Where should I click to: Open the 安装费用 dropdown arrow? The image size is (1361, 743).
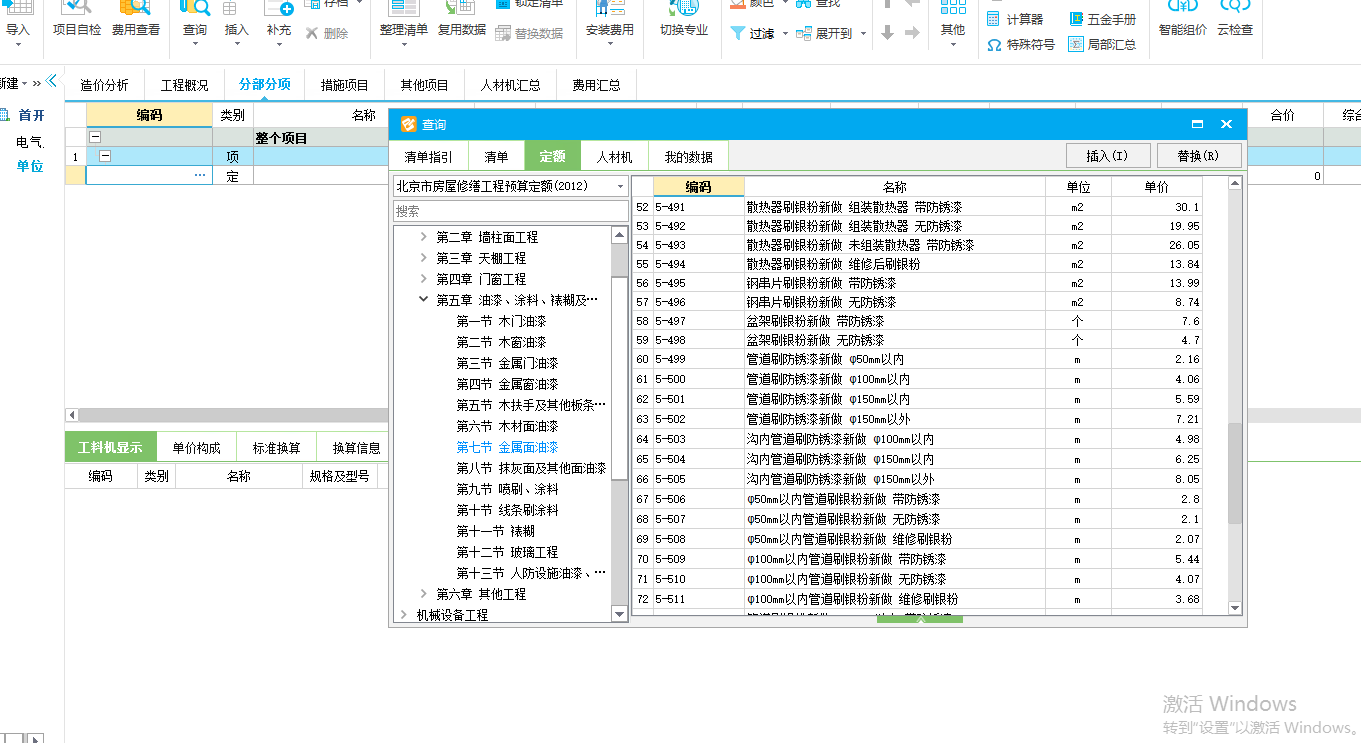tap(610, 45)
